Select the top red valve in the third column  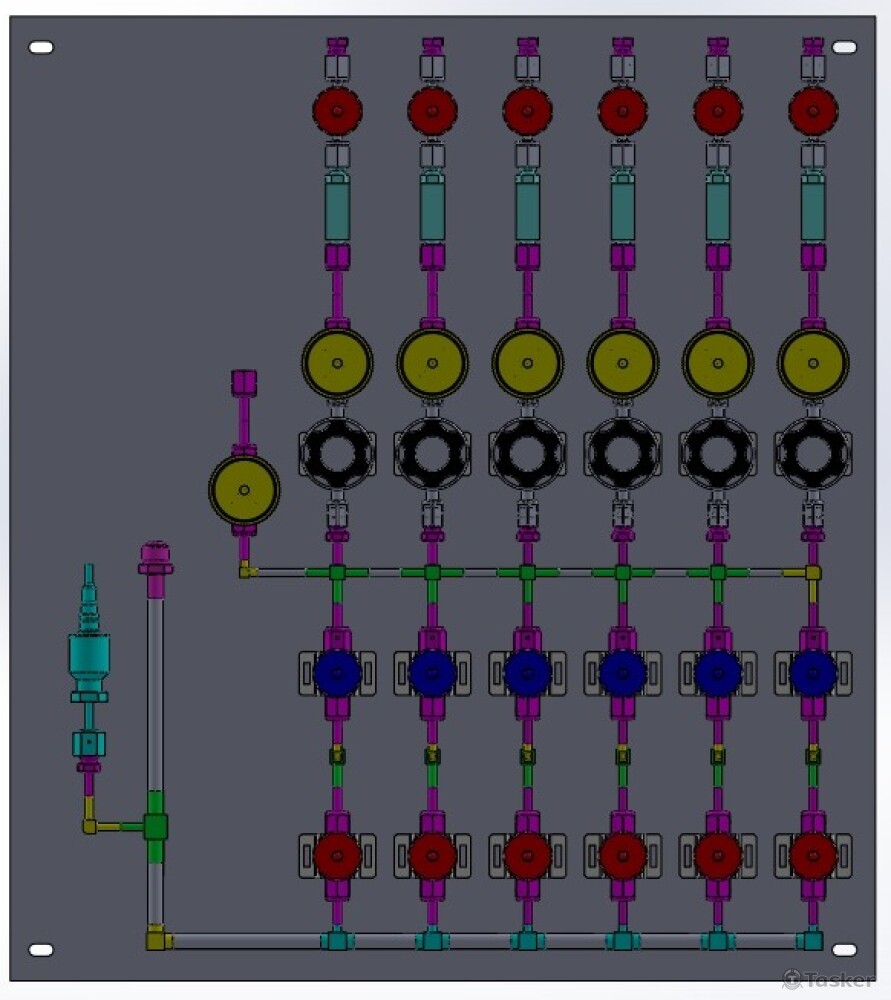point(527,111)
